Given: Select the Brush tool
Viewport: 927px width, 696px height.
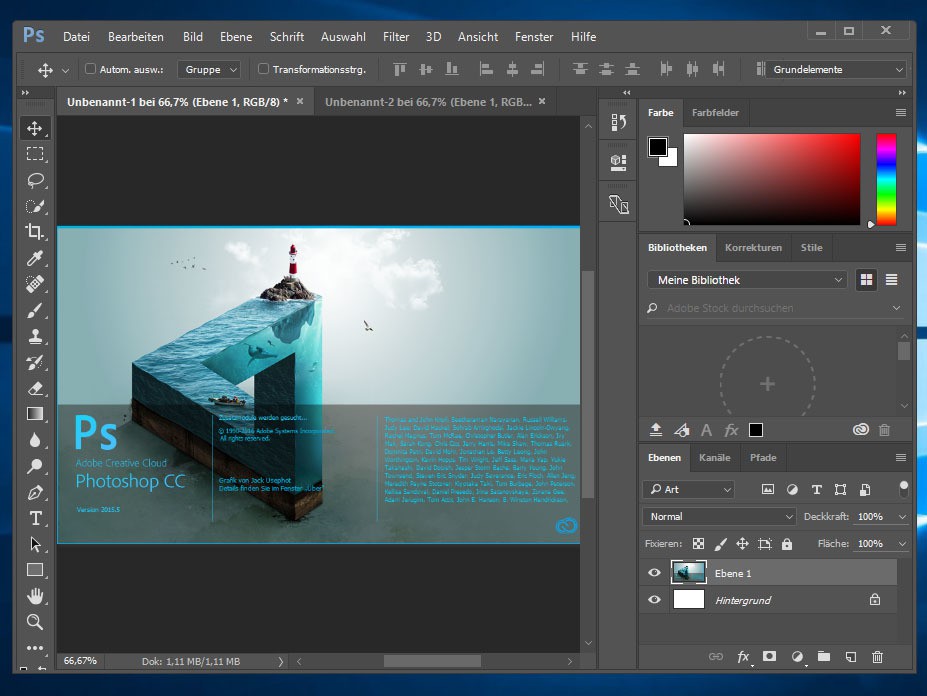Looking at the screenshot, I should point(35,310).
